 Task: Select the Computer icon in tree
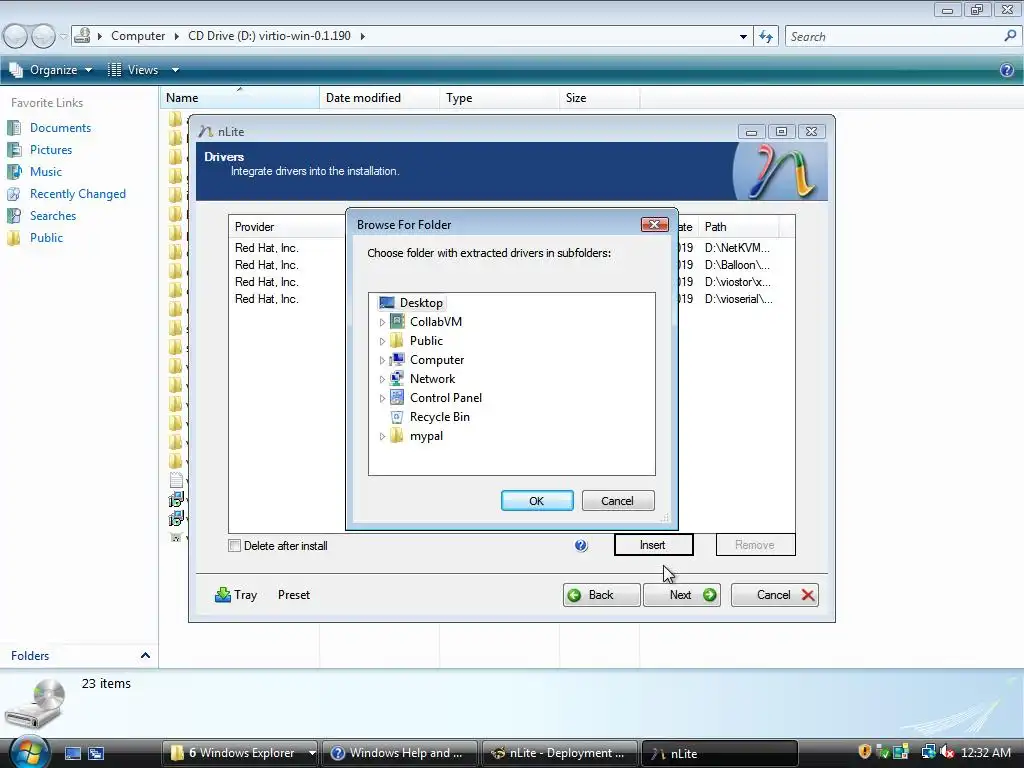(397, 359)
